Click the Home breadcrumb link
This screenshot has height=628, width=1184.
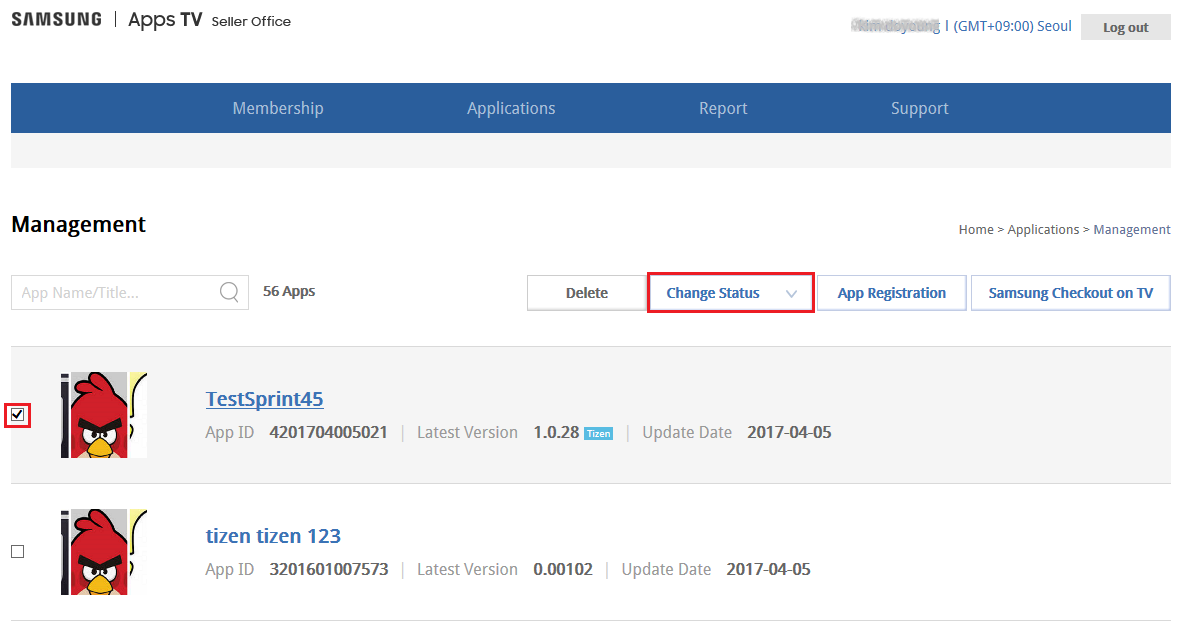pyautogui.click(x=976, y=229)
